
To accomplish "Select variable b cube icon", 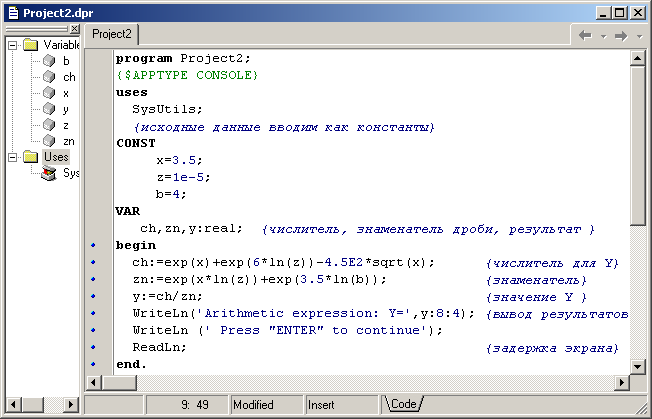I will click(49, 61).
